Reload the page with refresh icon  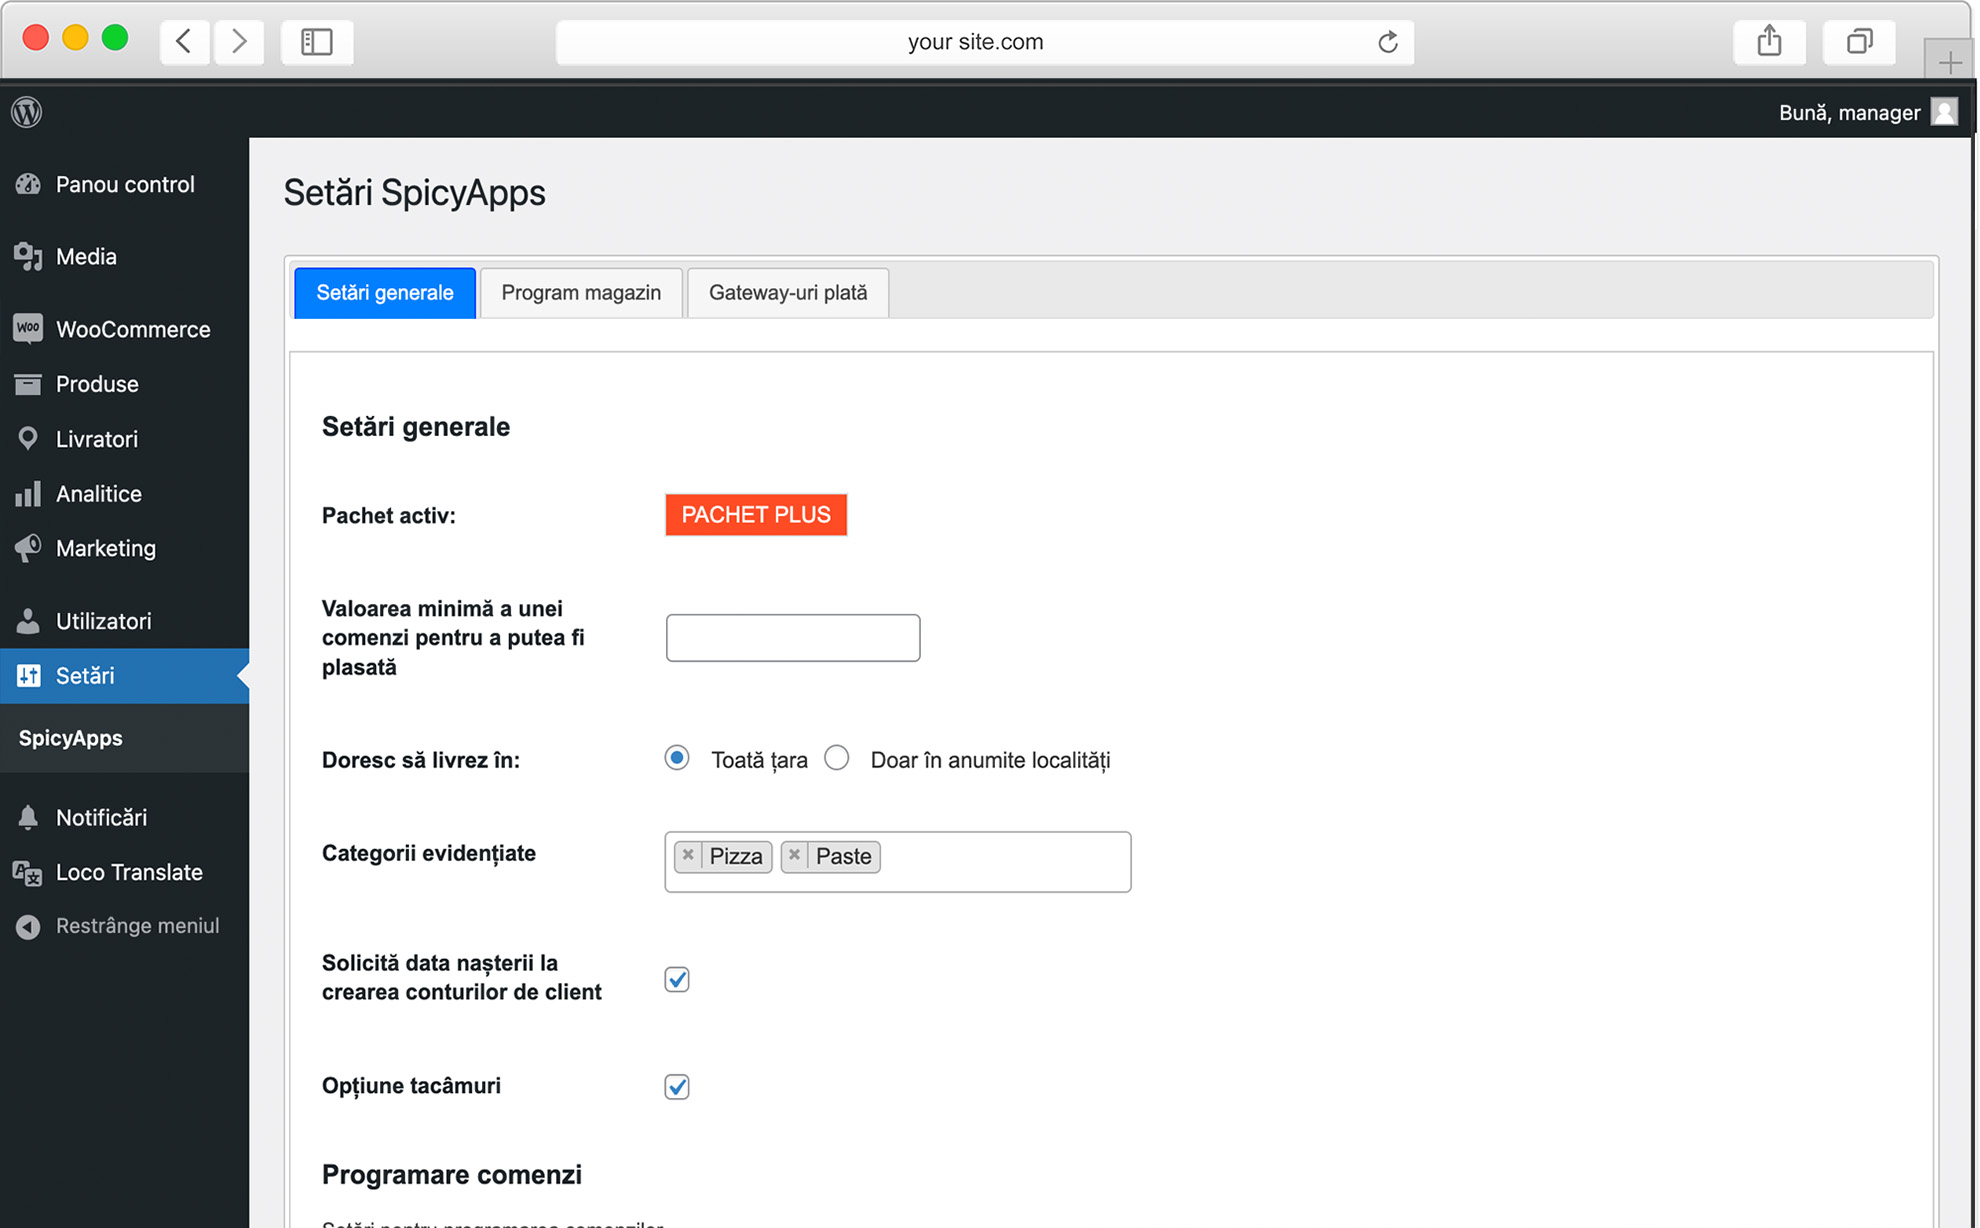tap(1387, 42)
